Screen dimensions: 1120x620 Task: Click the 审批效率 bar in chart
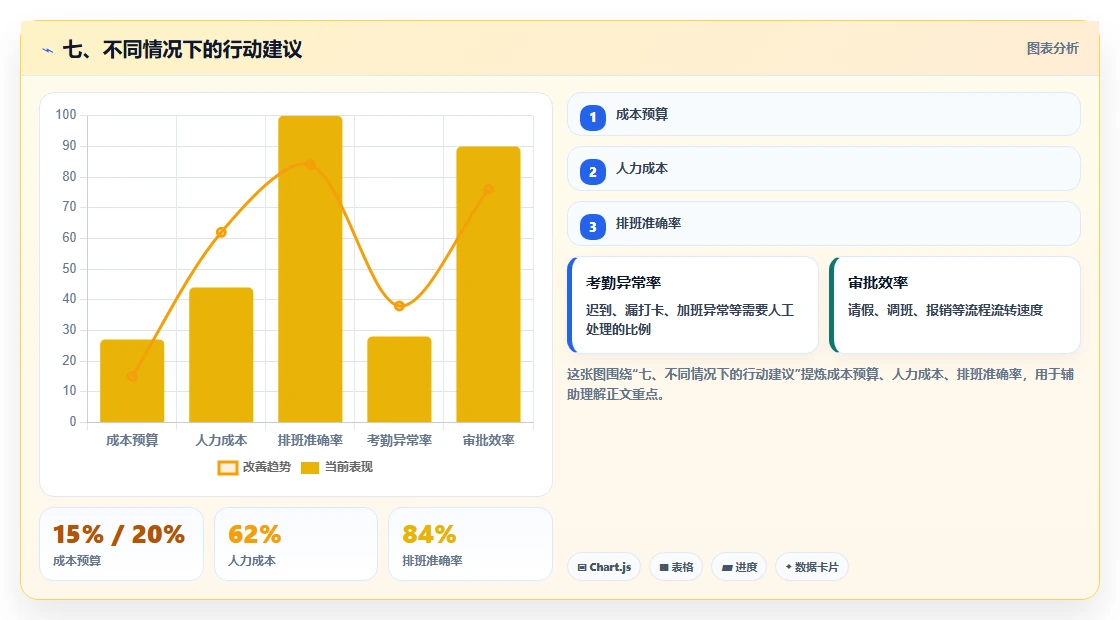pyautogui.click(x=489, y=284)
